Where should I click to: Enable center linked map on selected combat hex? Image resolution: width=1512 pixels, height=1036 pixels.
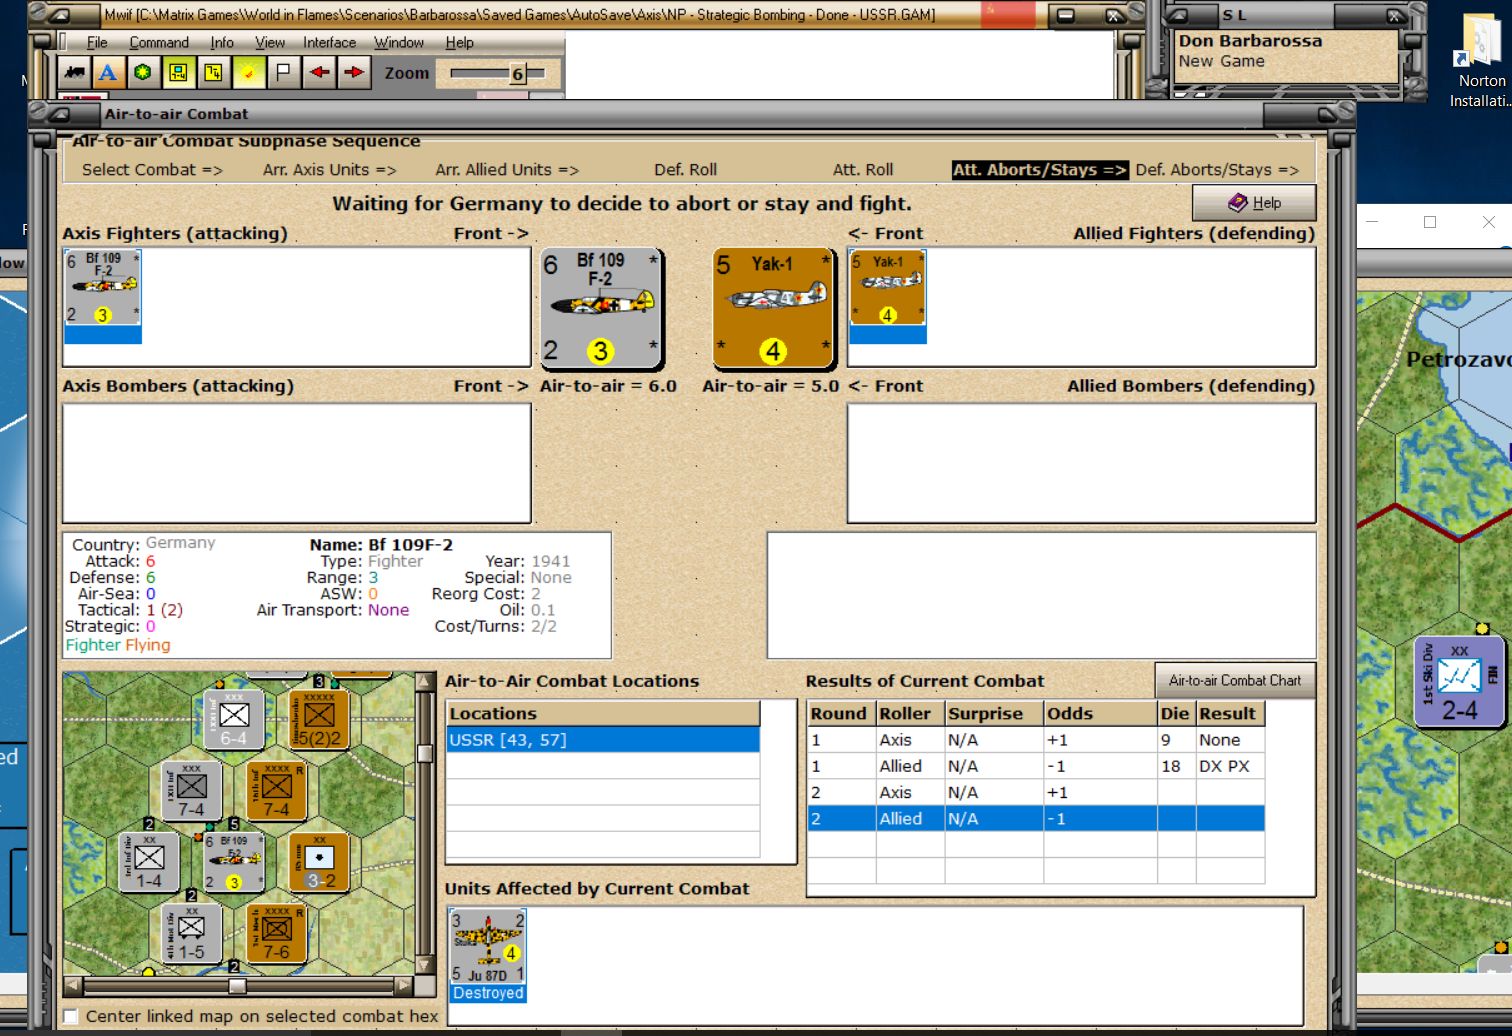click(71, 1016)
